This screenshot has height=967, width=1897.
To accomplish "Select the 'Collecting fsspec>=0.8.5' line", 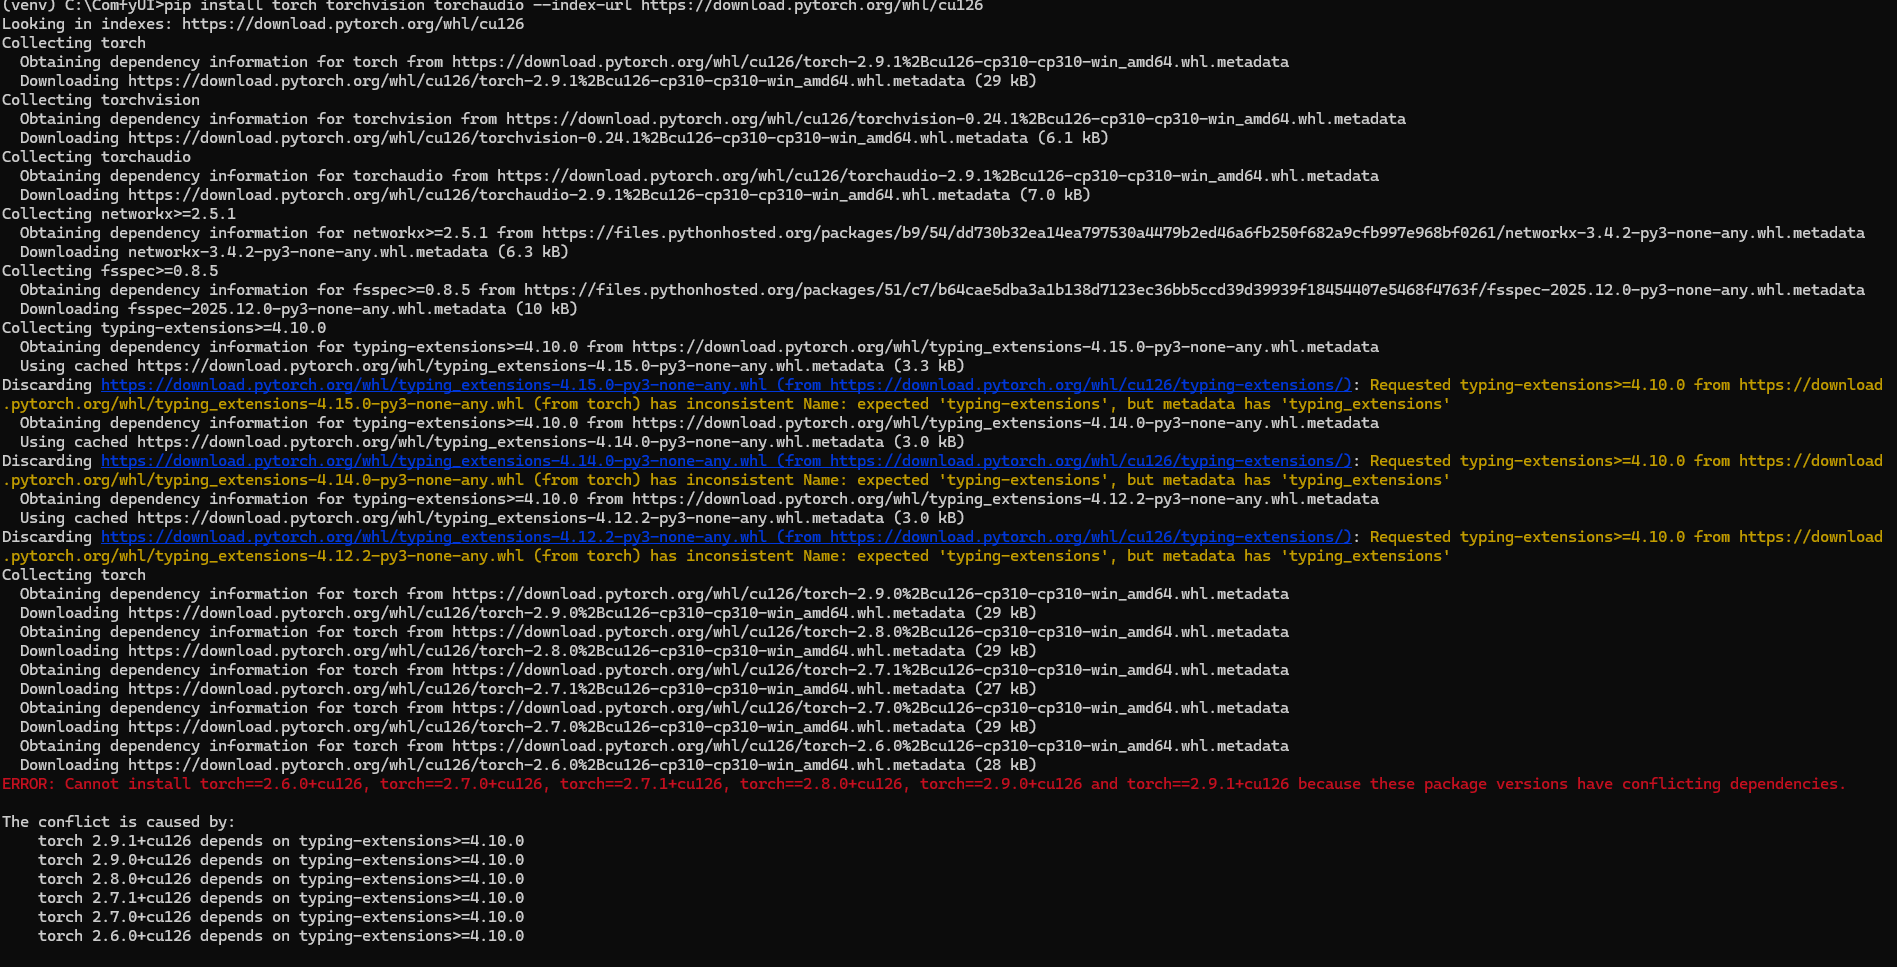I will pos(109,271).
